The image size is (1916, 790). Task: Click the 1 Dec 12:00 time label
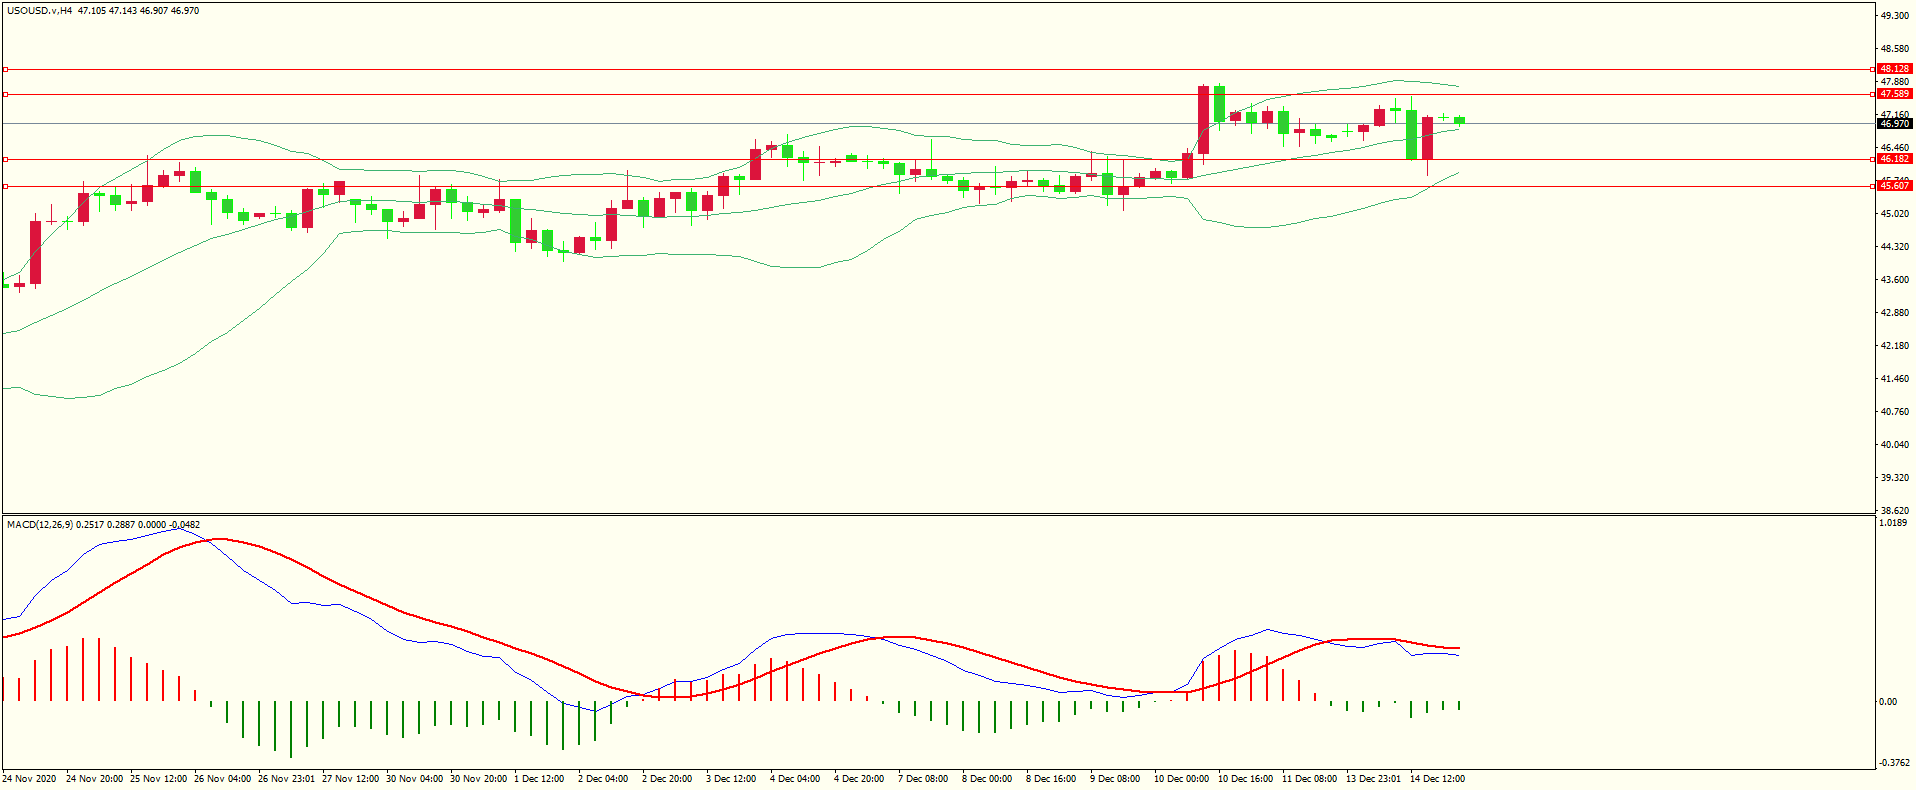point(539,779)
